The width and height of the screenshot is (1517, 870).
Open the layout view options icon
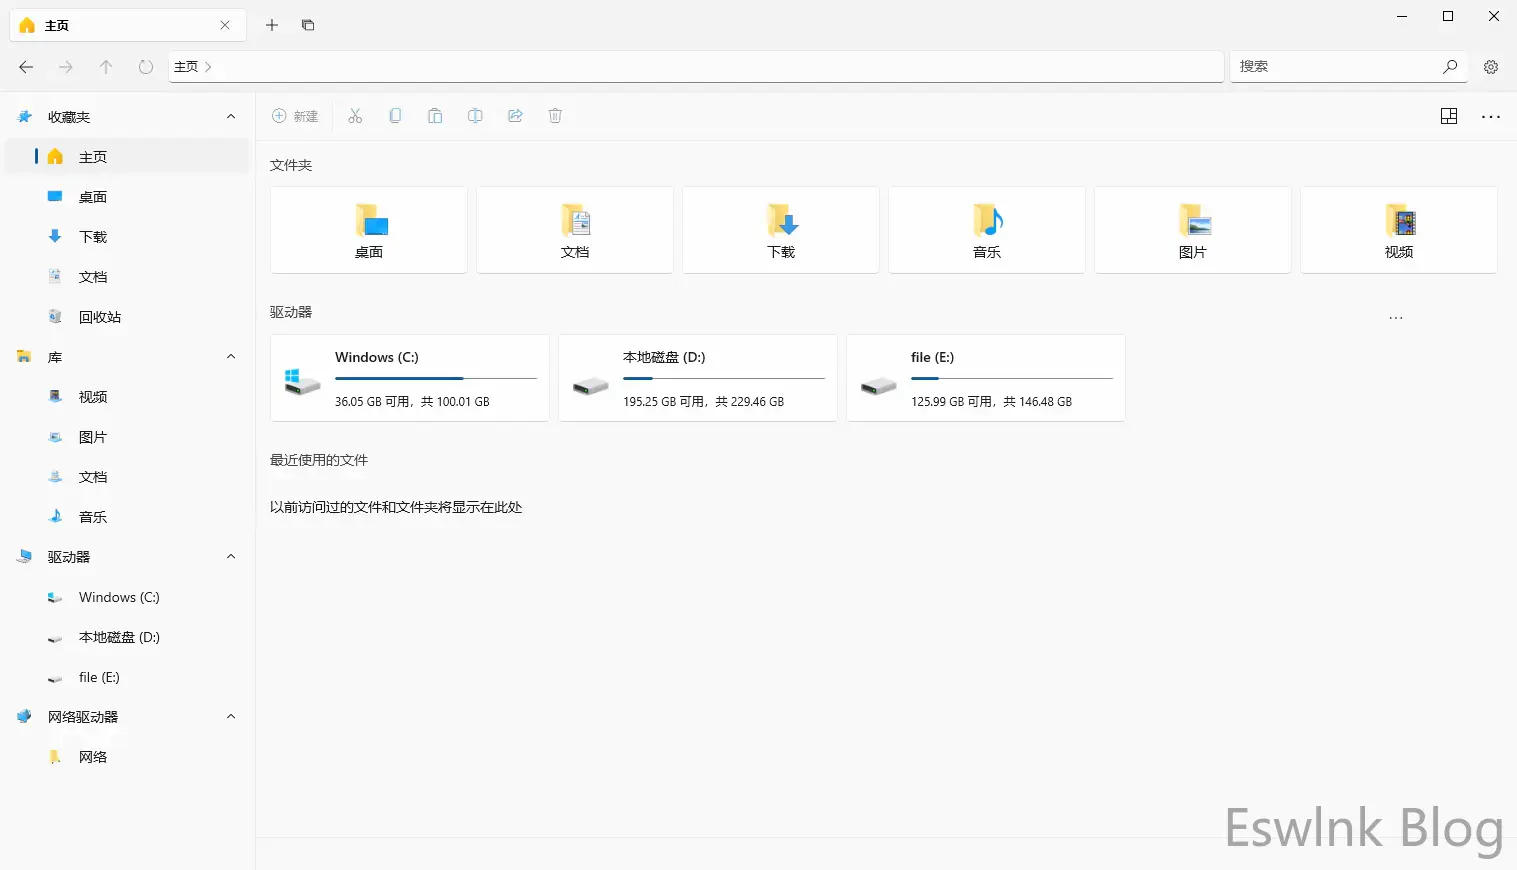[1448, 116]
